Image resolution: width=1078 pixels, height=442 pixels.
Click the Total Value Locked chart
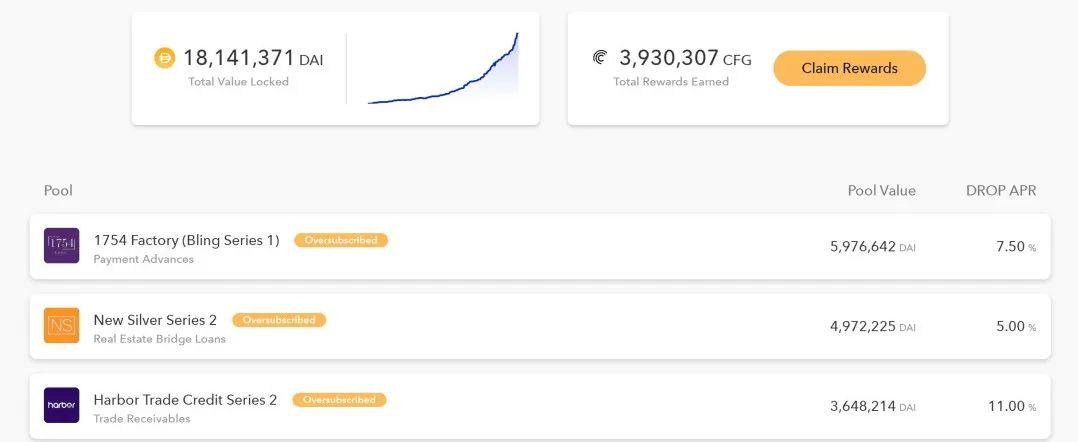[443, 69]
